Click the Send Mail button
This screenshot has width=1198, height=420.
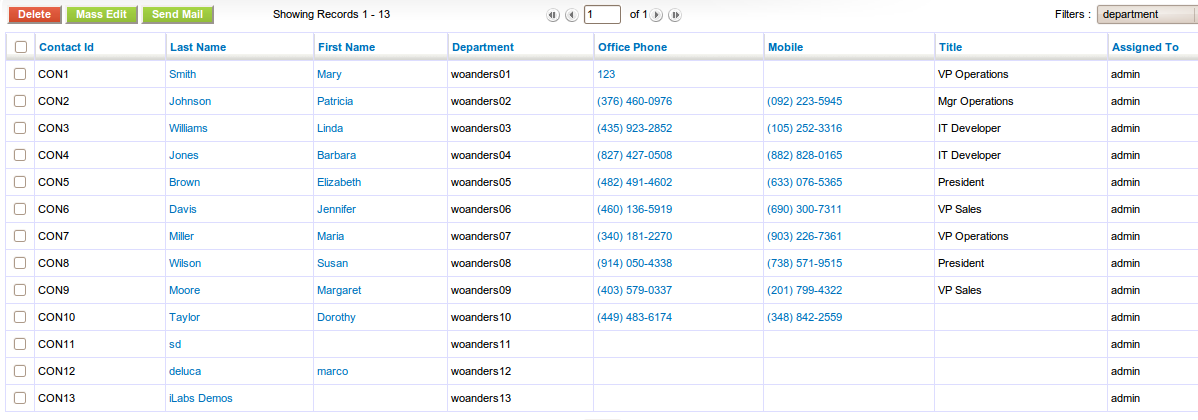tap(177, 15)
